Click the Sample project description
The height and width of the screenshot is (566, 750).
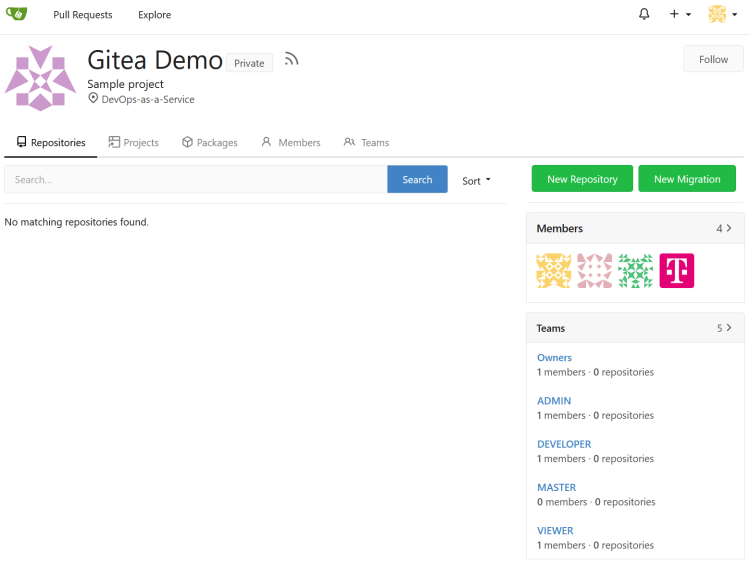click(x=125, y=84)
